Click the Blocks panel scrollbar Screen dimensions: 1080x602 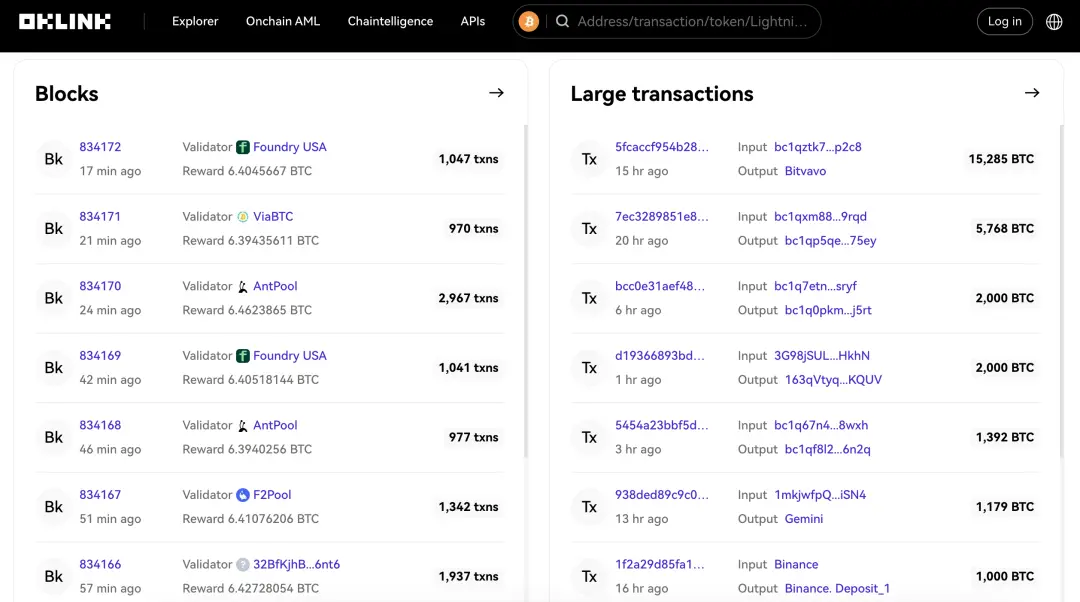pos(526,290)
